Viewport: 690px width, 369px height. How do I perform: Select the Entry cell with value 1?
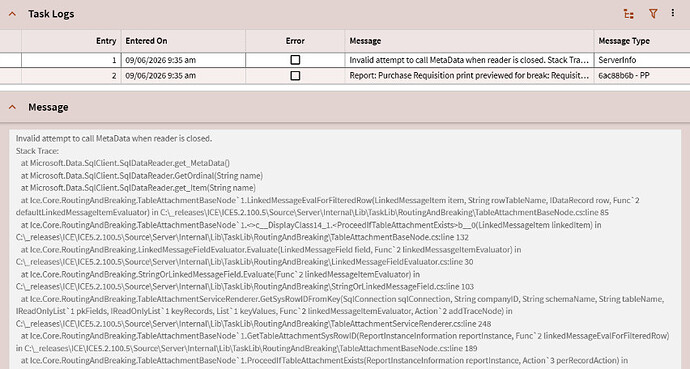71,60
